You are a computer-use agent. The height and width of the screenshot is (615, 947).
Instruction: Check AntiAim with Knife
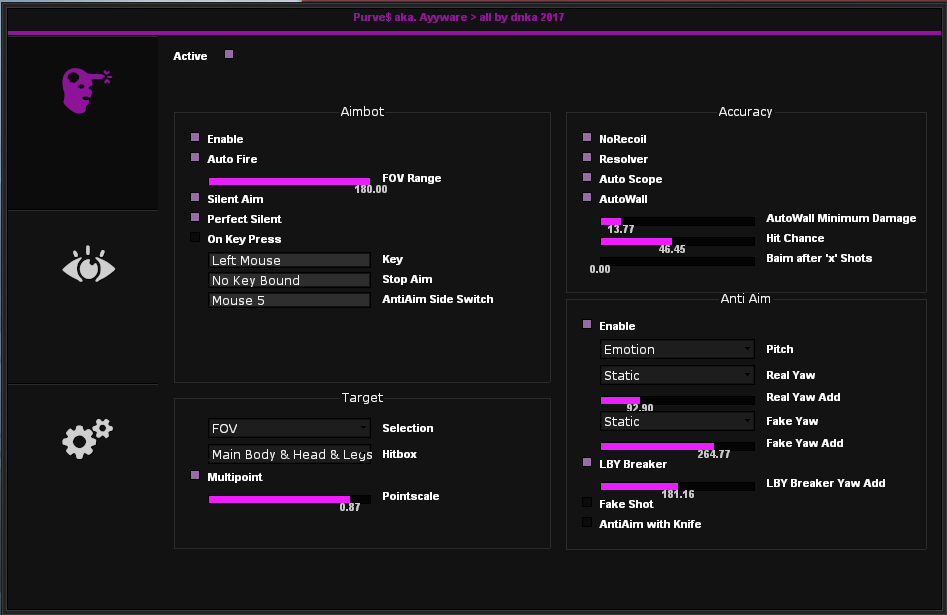click(x=587, y=522)
